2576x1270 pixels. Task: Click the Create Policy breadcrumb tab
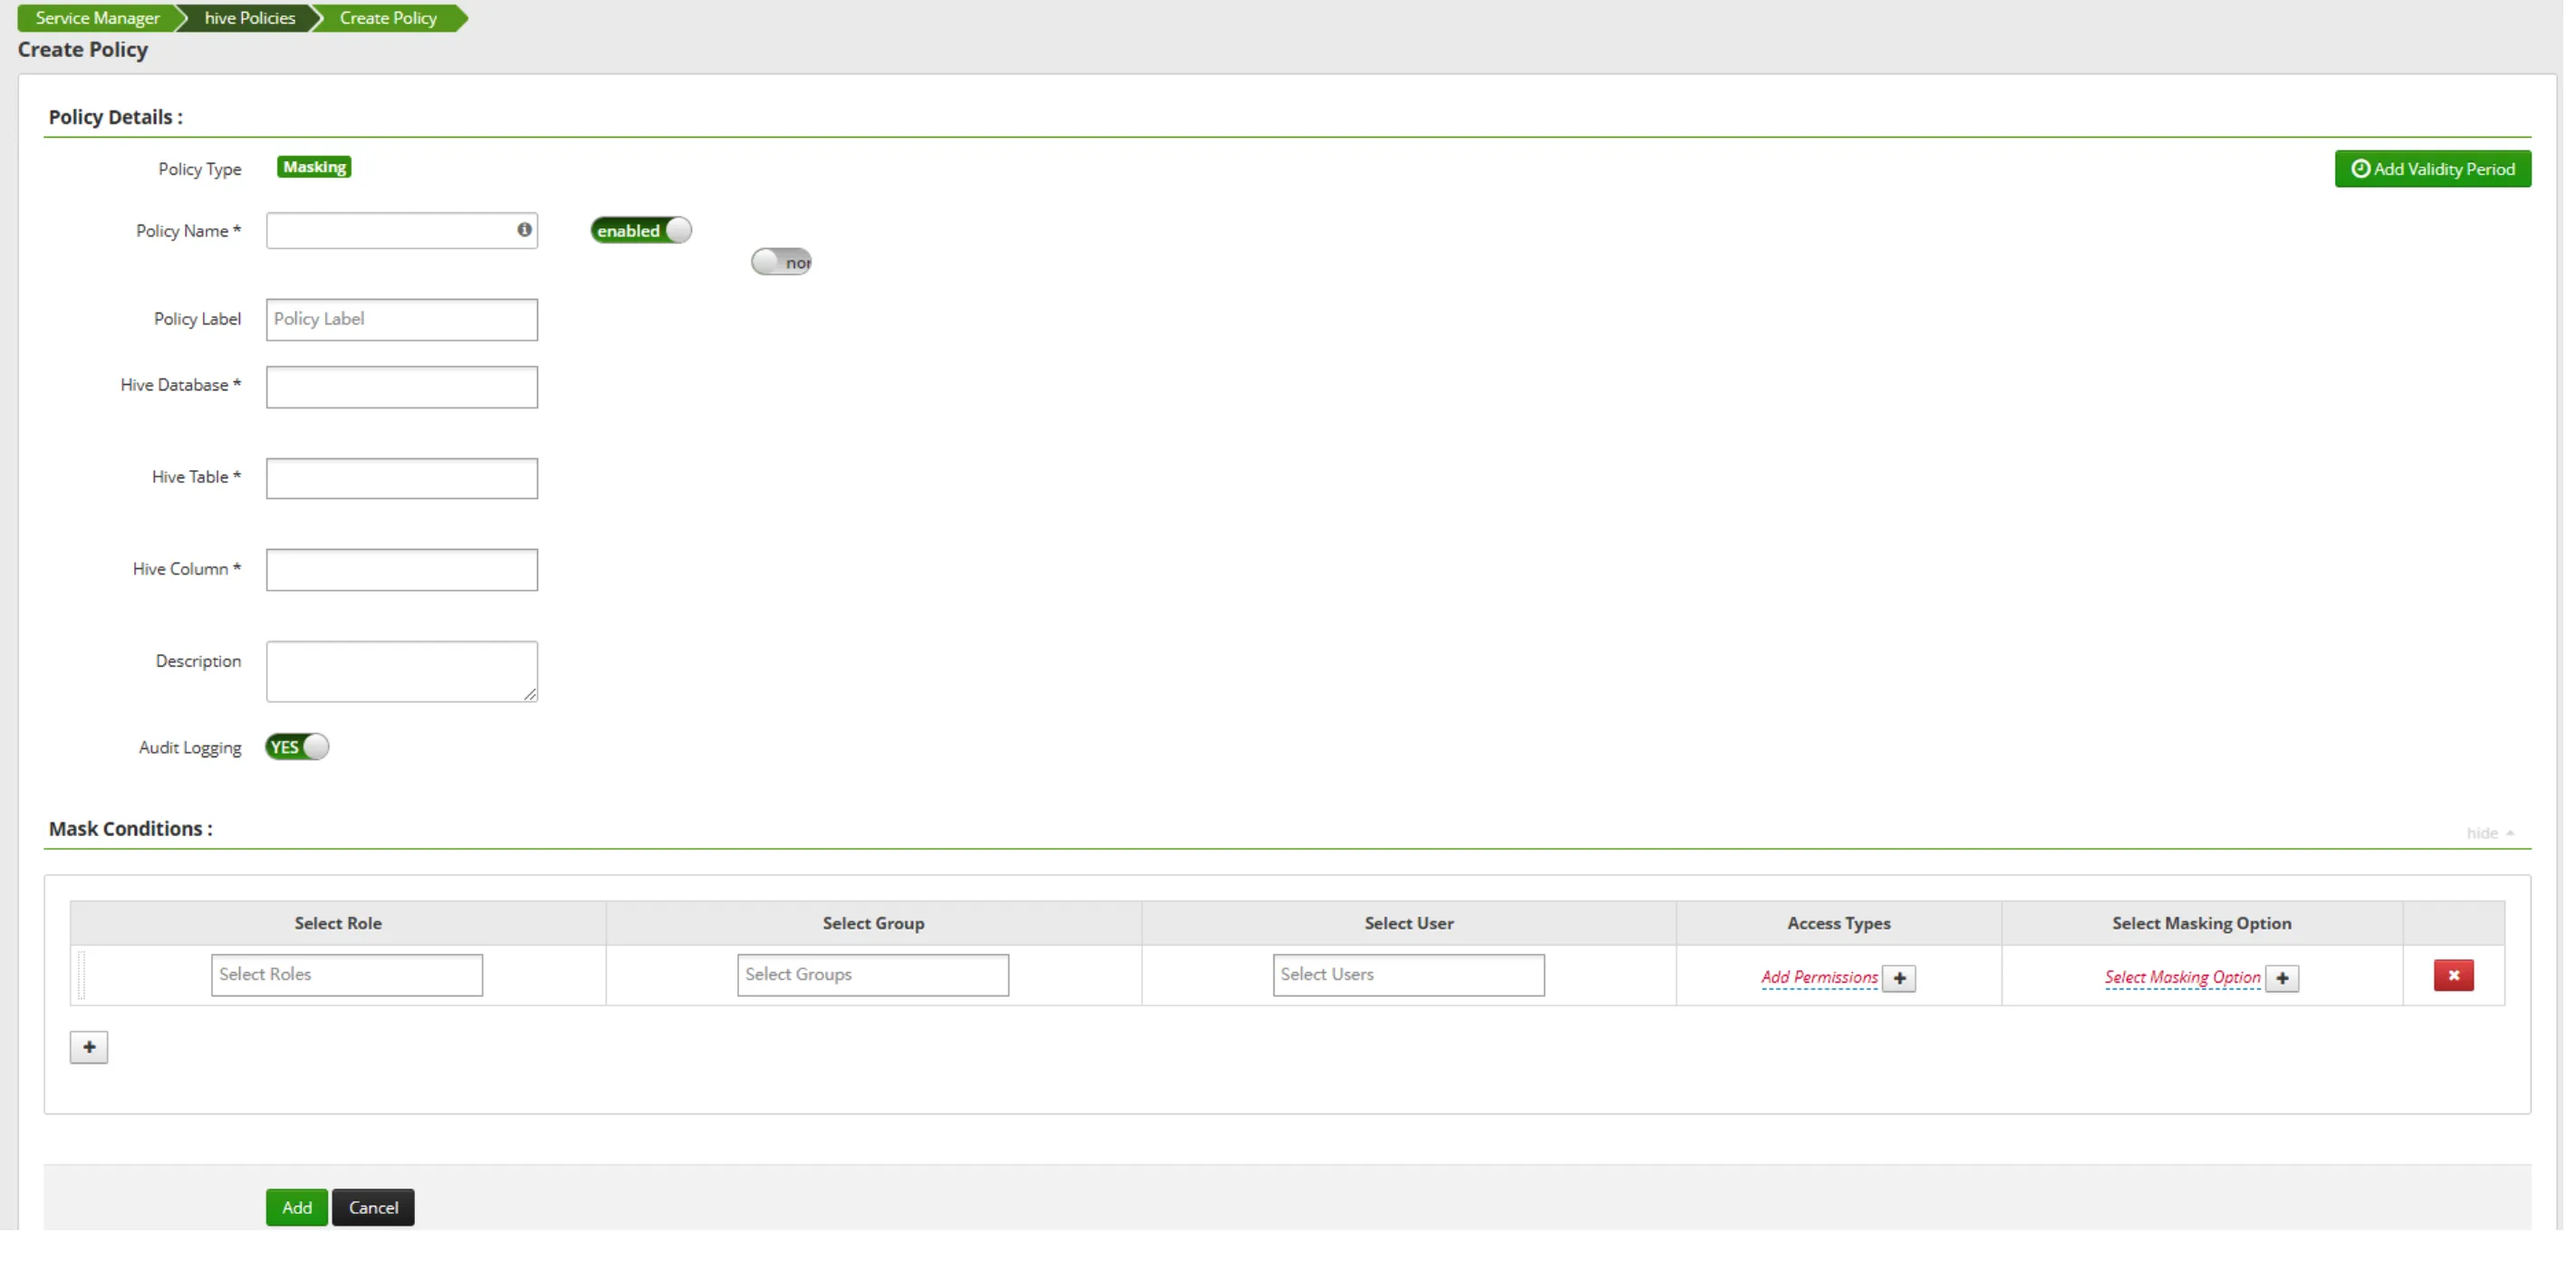pos(389,16)
